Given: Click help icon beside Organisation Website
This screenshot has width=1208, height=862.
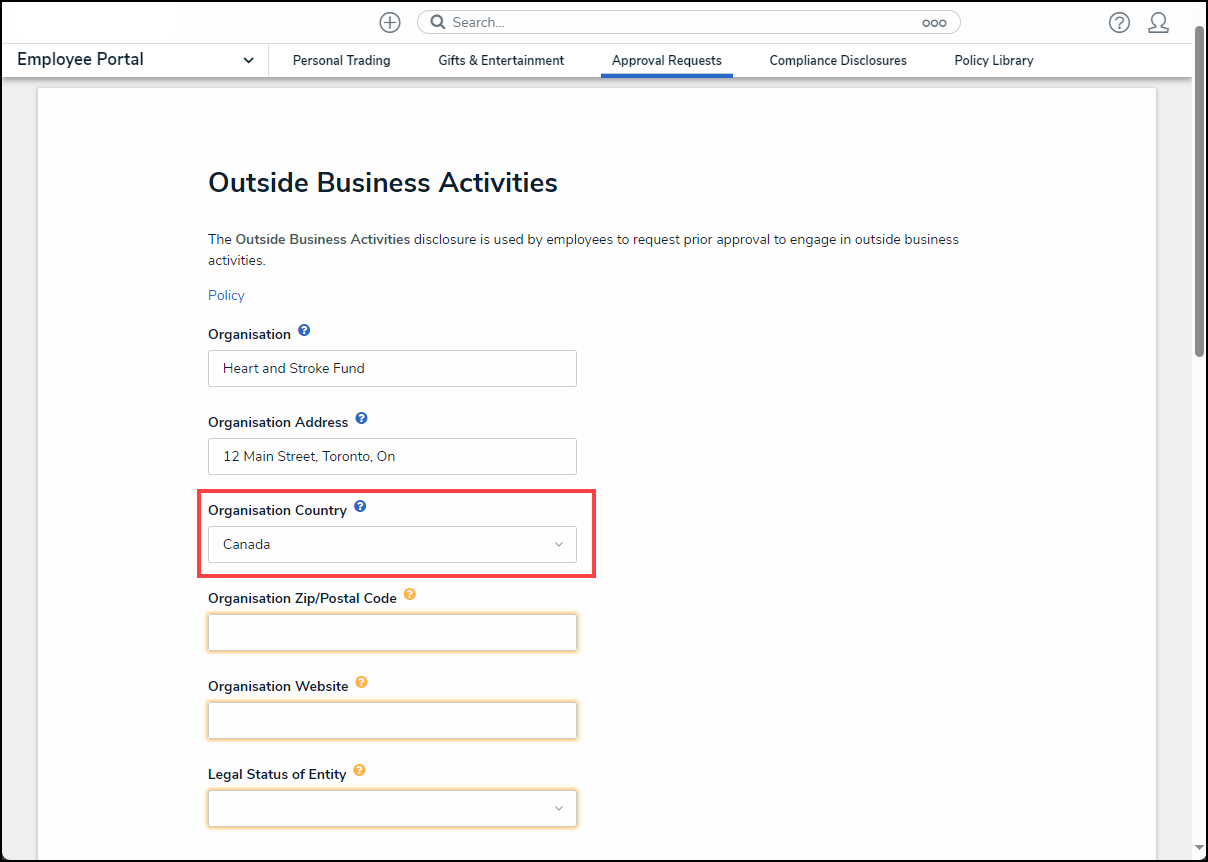Looking at the screenshot, I should 362,682.
